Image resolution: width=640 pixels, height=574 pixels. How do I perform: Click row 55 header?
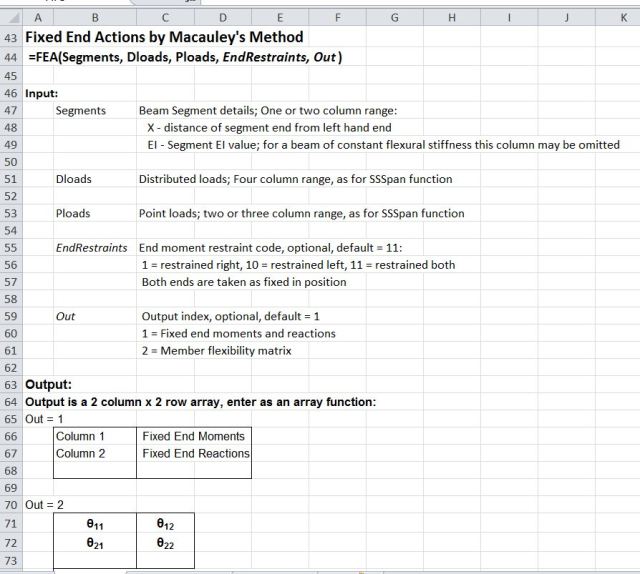click(12, 247)
